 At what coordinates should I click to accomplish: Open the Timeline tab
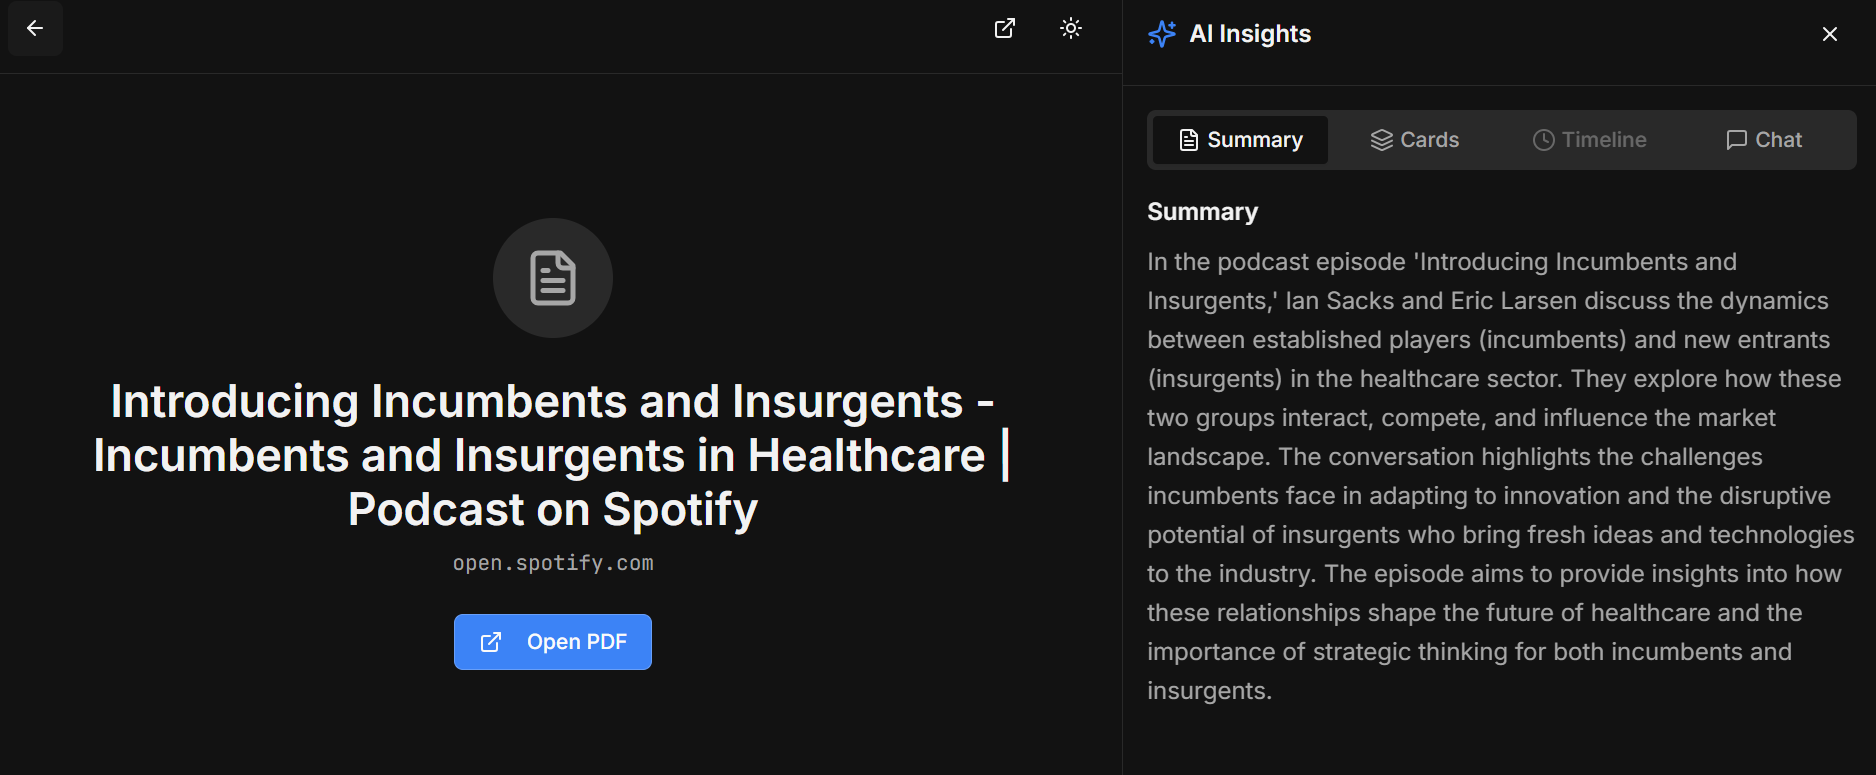[x=1589, y=140]
